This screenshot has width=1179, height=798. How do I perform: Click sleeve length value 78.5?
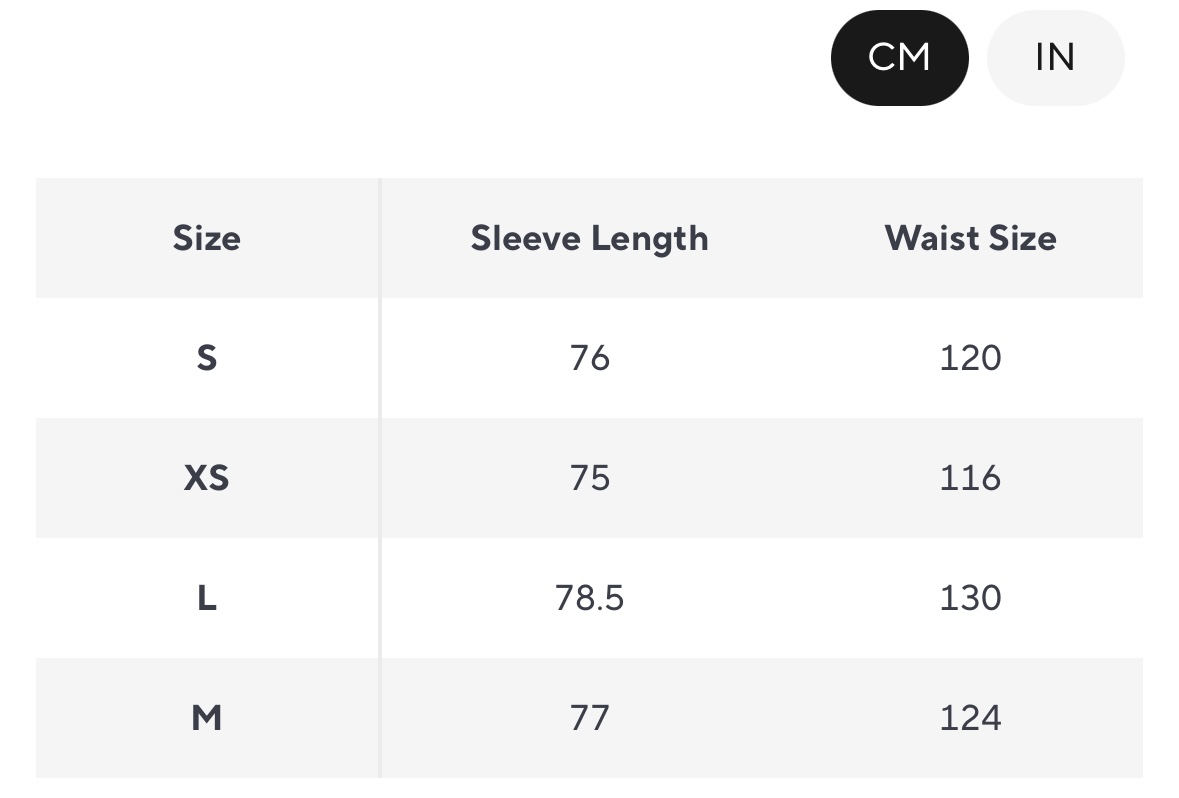click(589, 598)
